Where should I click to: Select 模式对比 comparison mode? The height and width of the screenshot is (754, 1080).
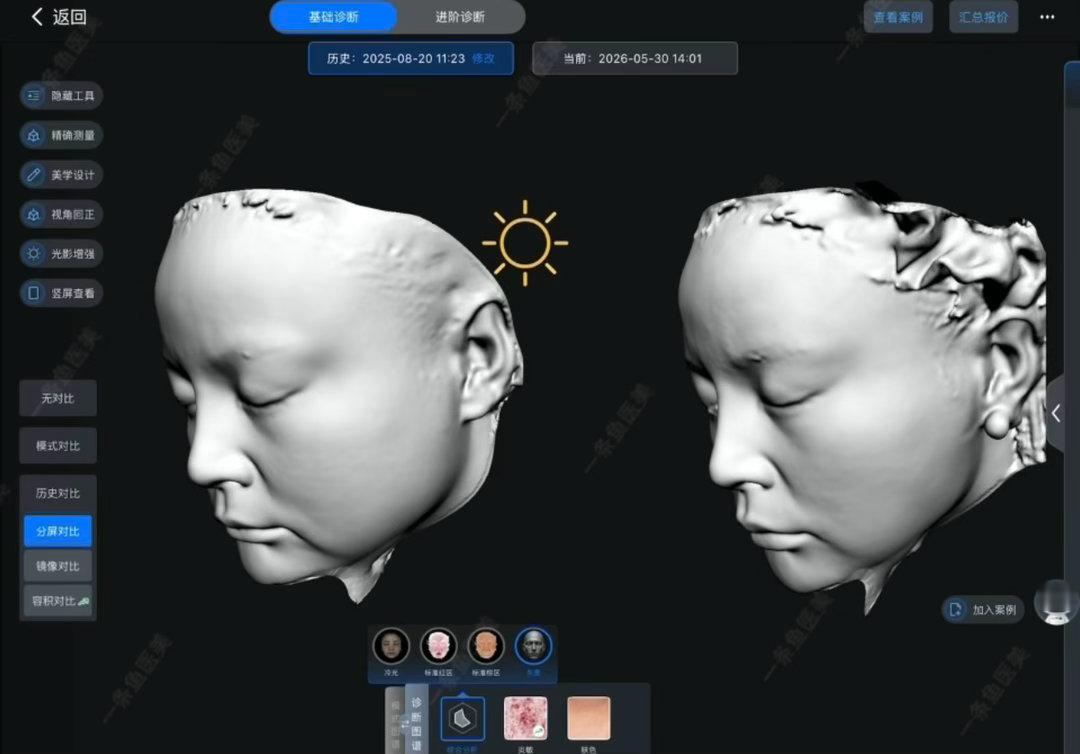[58, 446]
